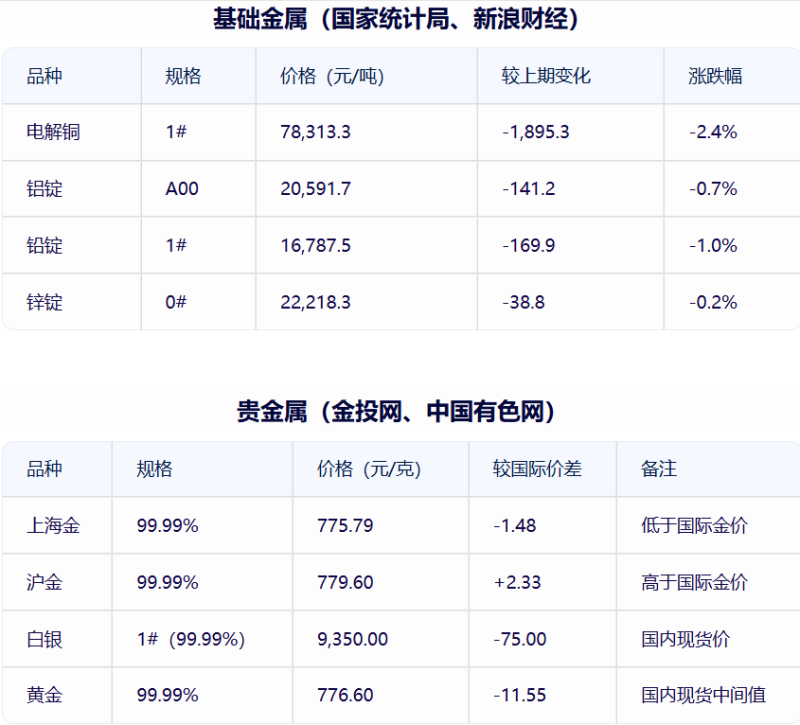800x725 pixels.
Task: Select the 价格 (元/克) column header
Action: click(x=369, y=469)
